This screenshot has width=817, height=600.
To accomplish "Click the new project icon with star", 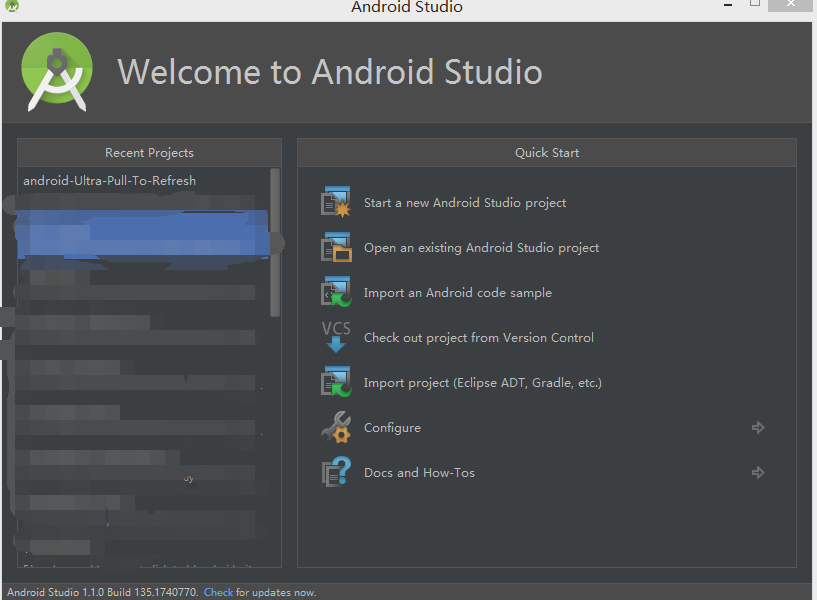I will pyautogui.click(x=336, y=202).
